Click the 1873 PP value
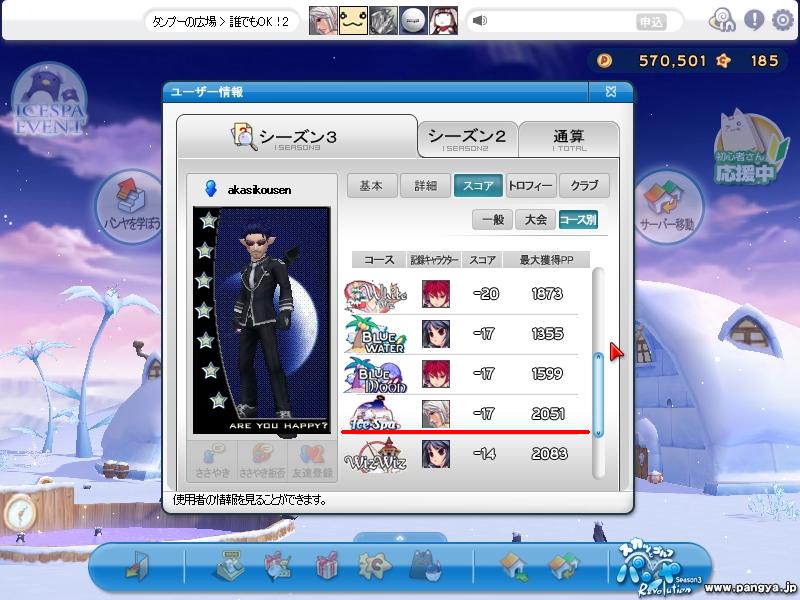Screen dimensions: 800x600 pyautogui.click(x=547, y=294)
